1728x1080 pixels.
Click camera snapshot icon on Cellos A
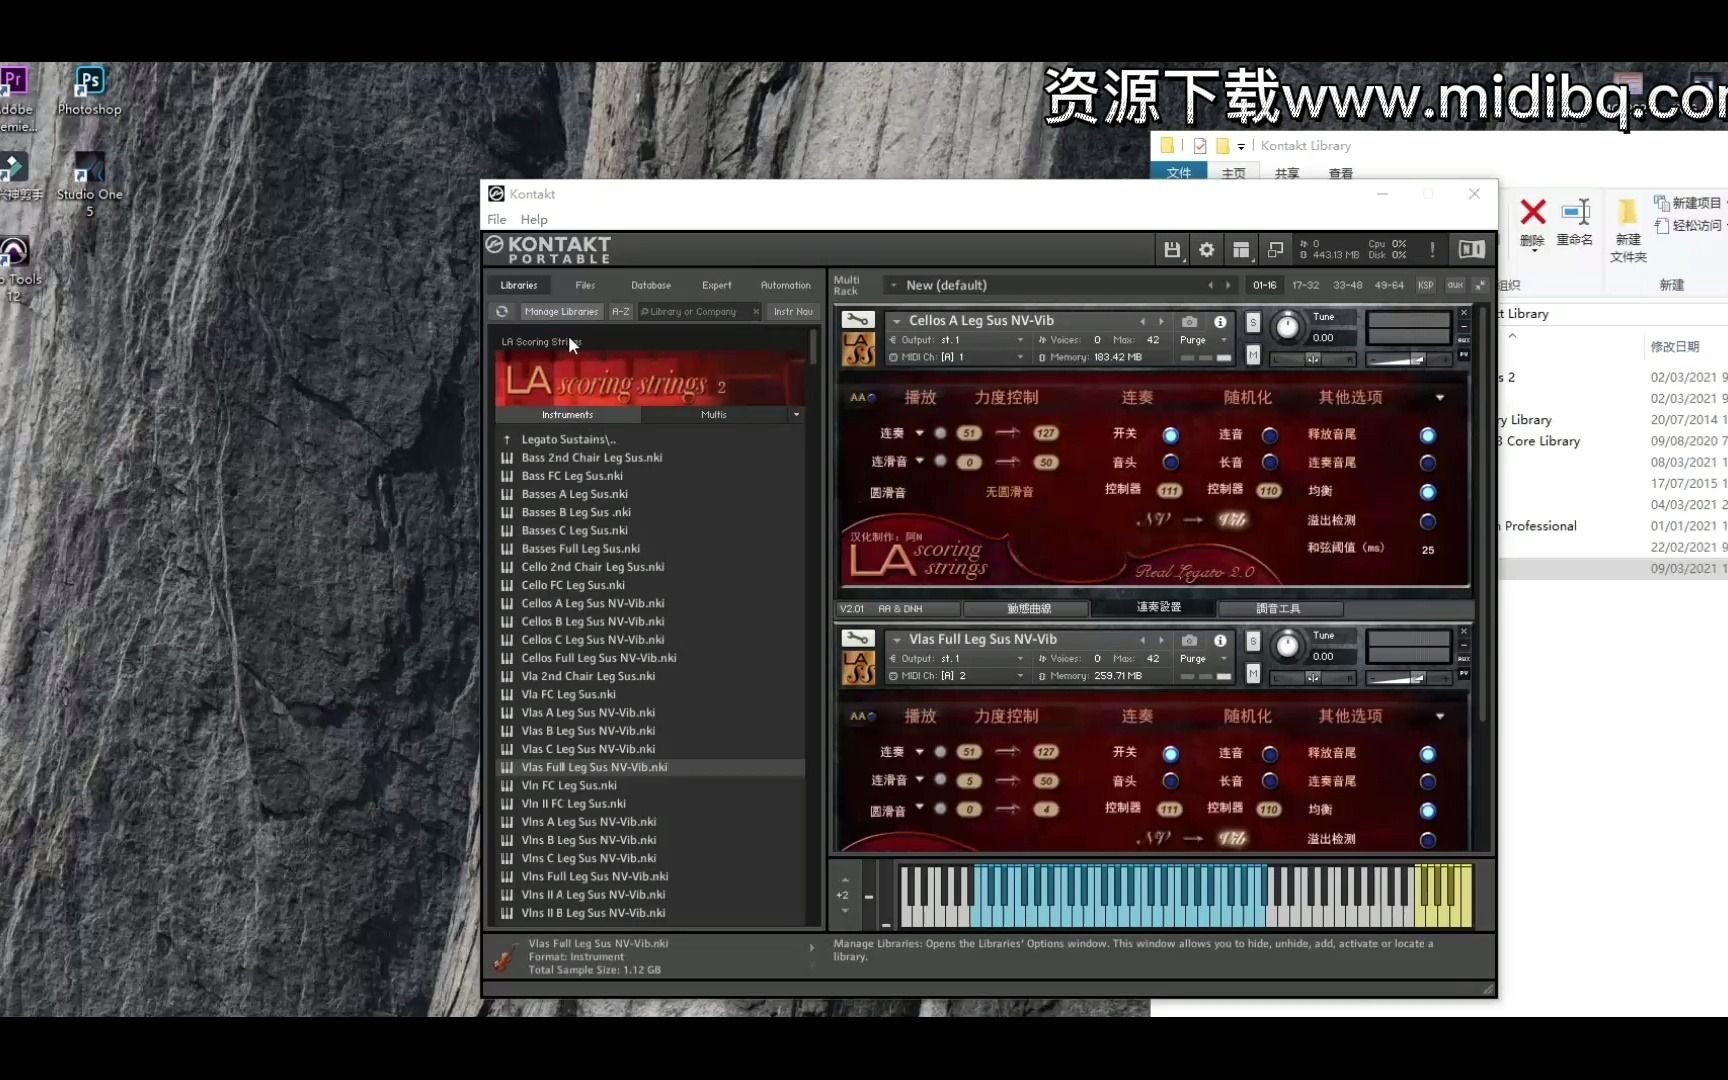point(1189,322)
